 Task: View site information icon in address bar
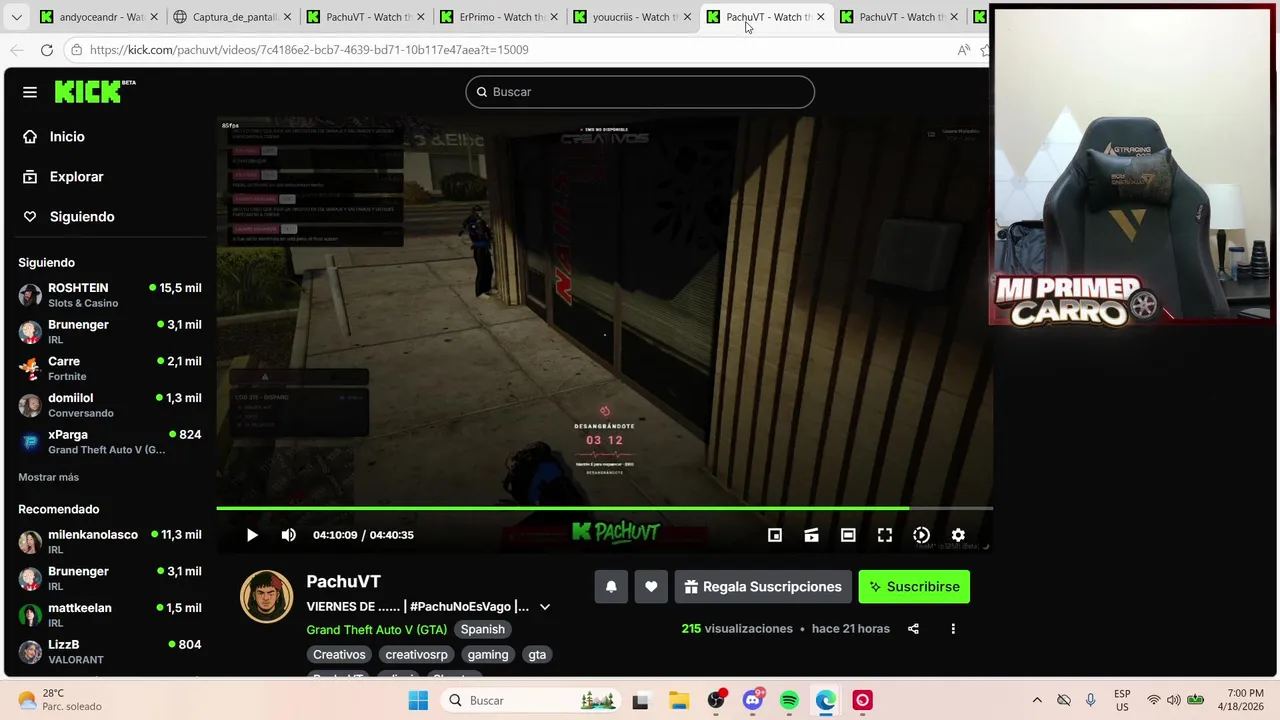[76, 50]
